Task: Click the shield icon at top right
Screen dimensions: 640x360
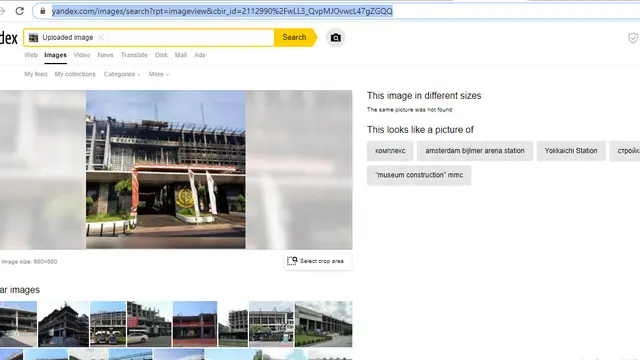Action: (x=633, y=38)
